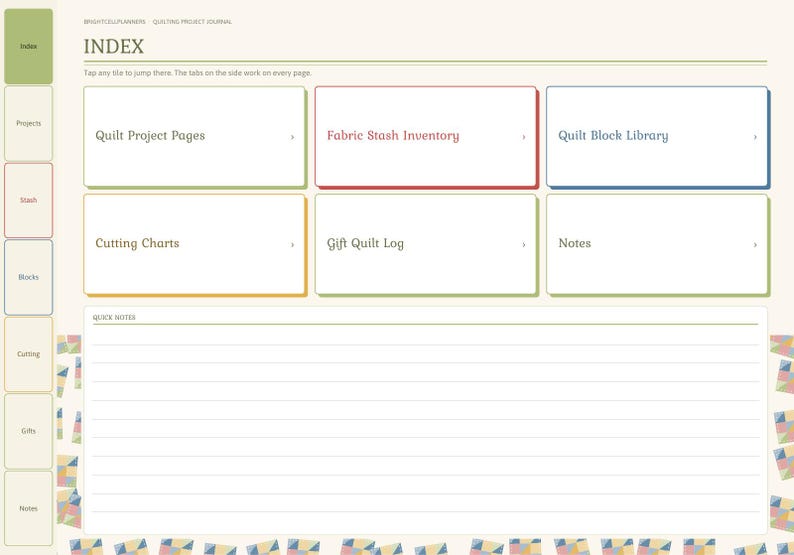Click the chevron on Fabric Stash Inventory

tap(524, 137)
